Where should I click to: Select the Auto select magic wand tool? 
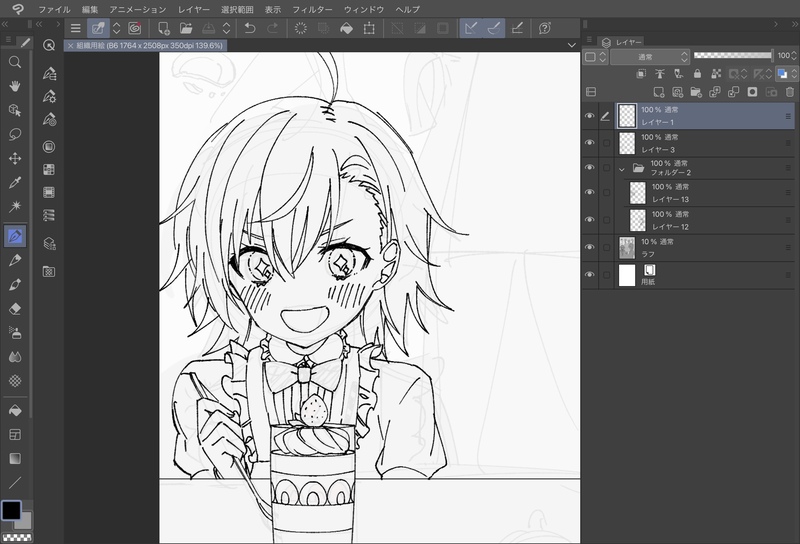(15, 206)
